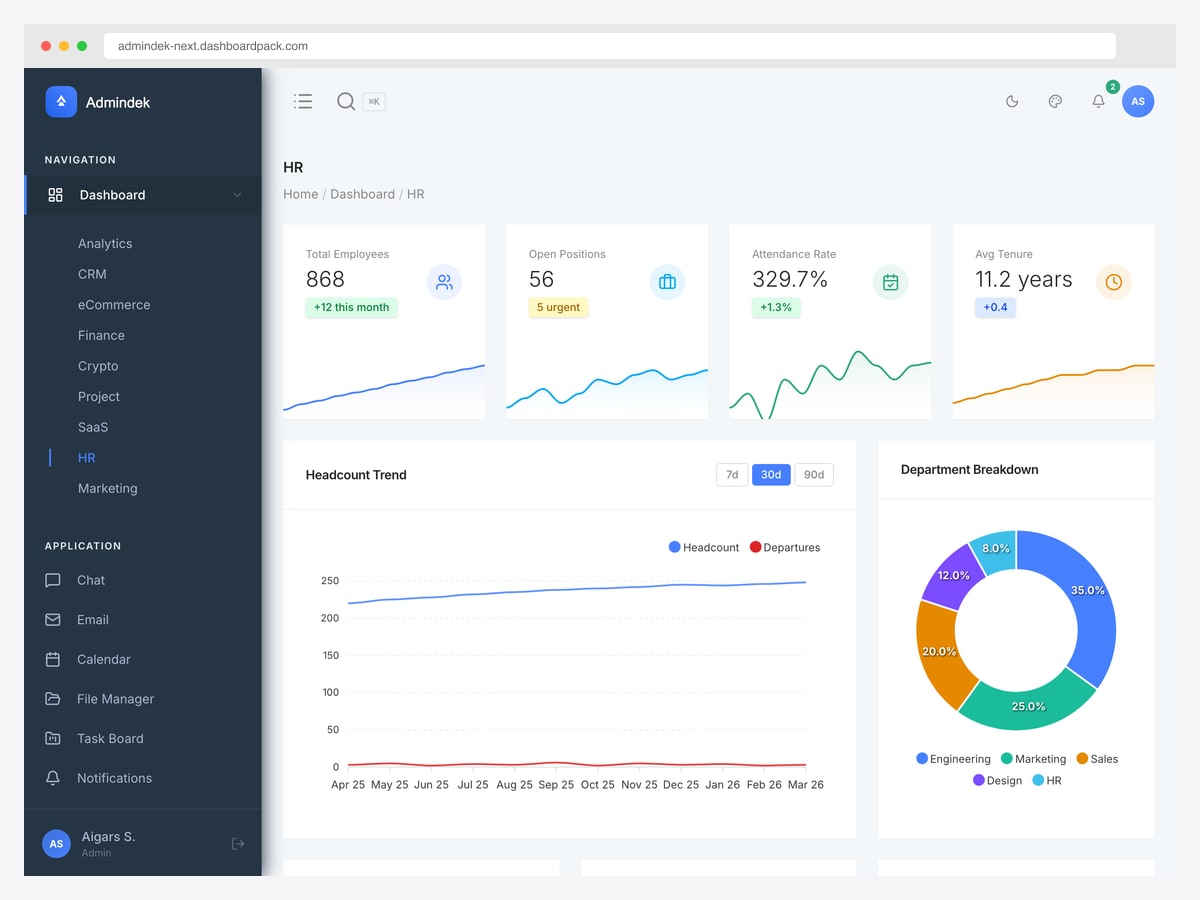This screenshot has width=1200, height=900.
Task: Click the logout icon beside Aigars S.
Action: [238, 844]
